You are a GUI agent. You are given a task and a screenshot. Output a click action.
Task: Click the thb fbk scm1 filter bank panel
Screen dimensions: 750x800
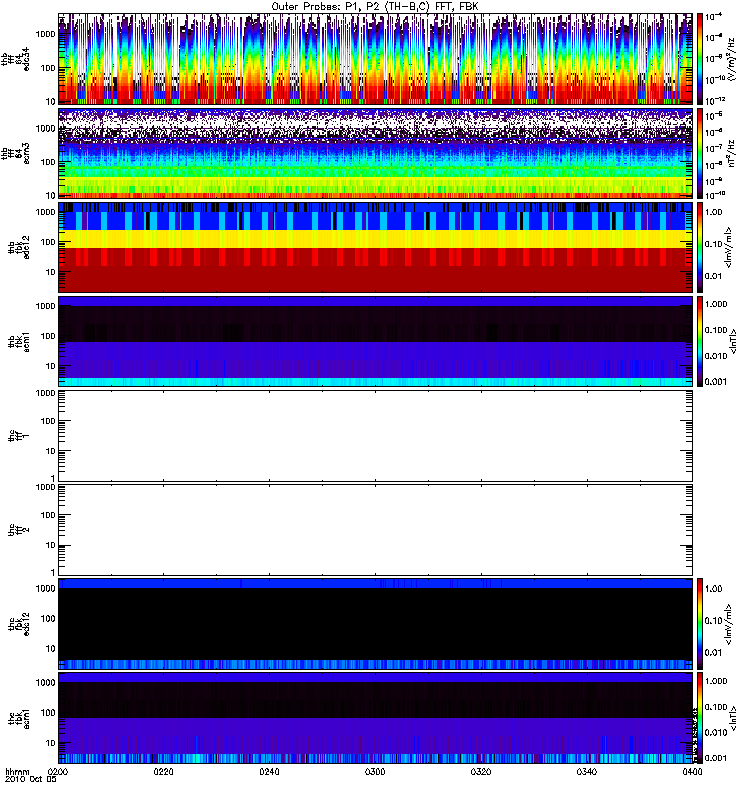coord(376,341)
